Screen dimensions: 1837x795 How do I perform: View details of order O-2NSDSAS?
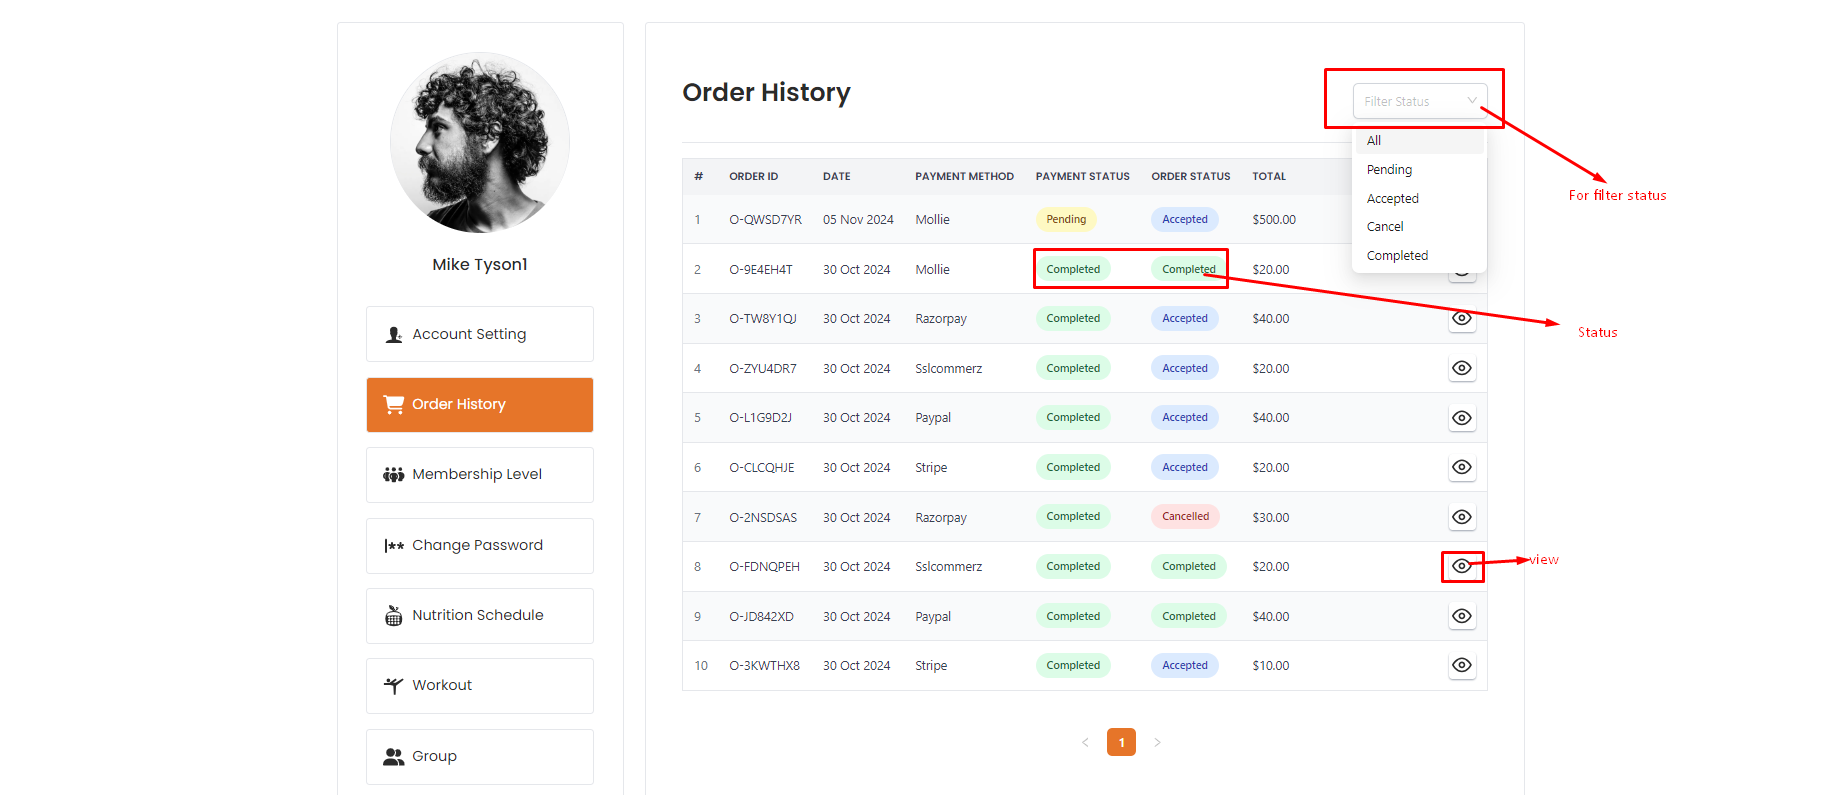[1462, 517]
